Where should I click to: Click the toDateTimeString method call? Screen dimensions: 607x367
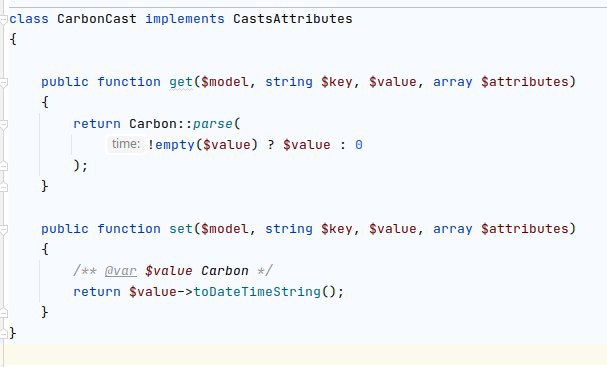pyautogui.click(x=257, y=292)
